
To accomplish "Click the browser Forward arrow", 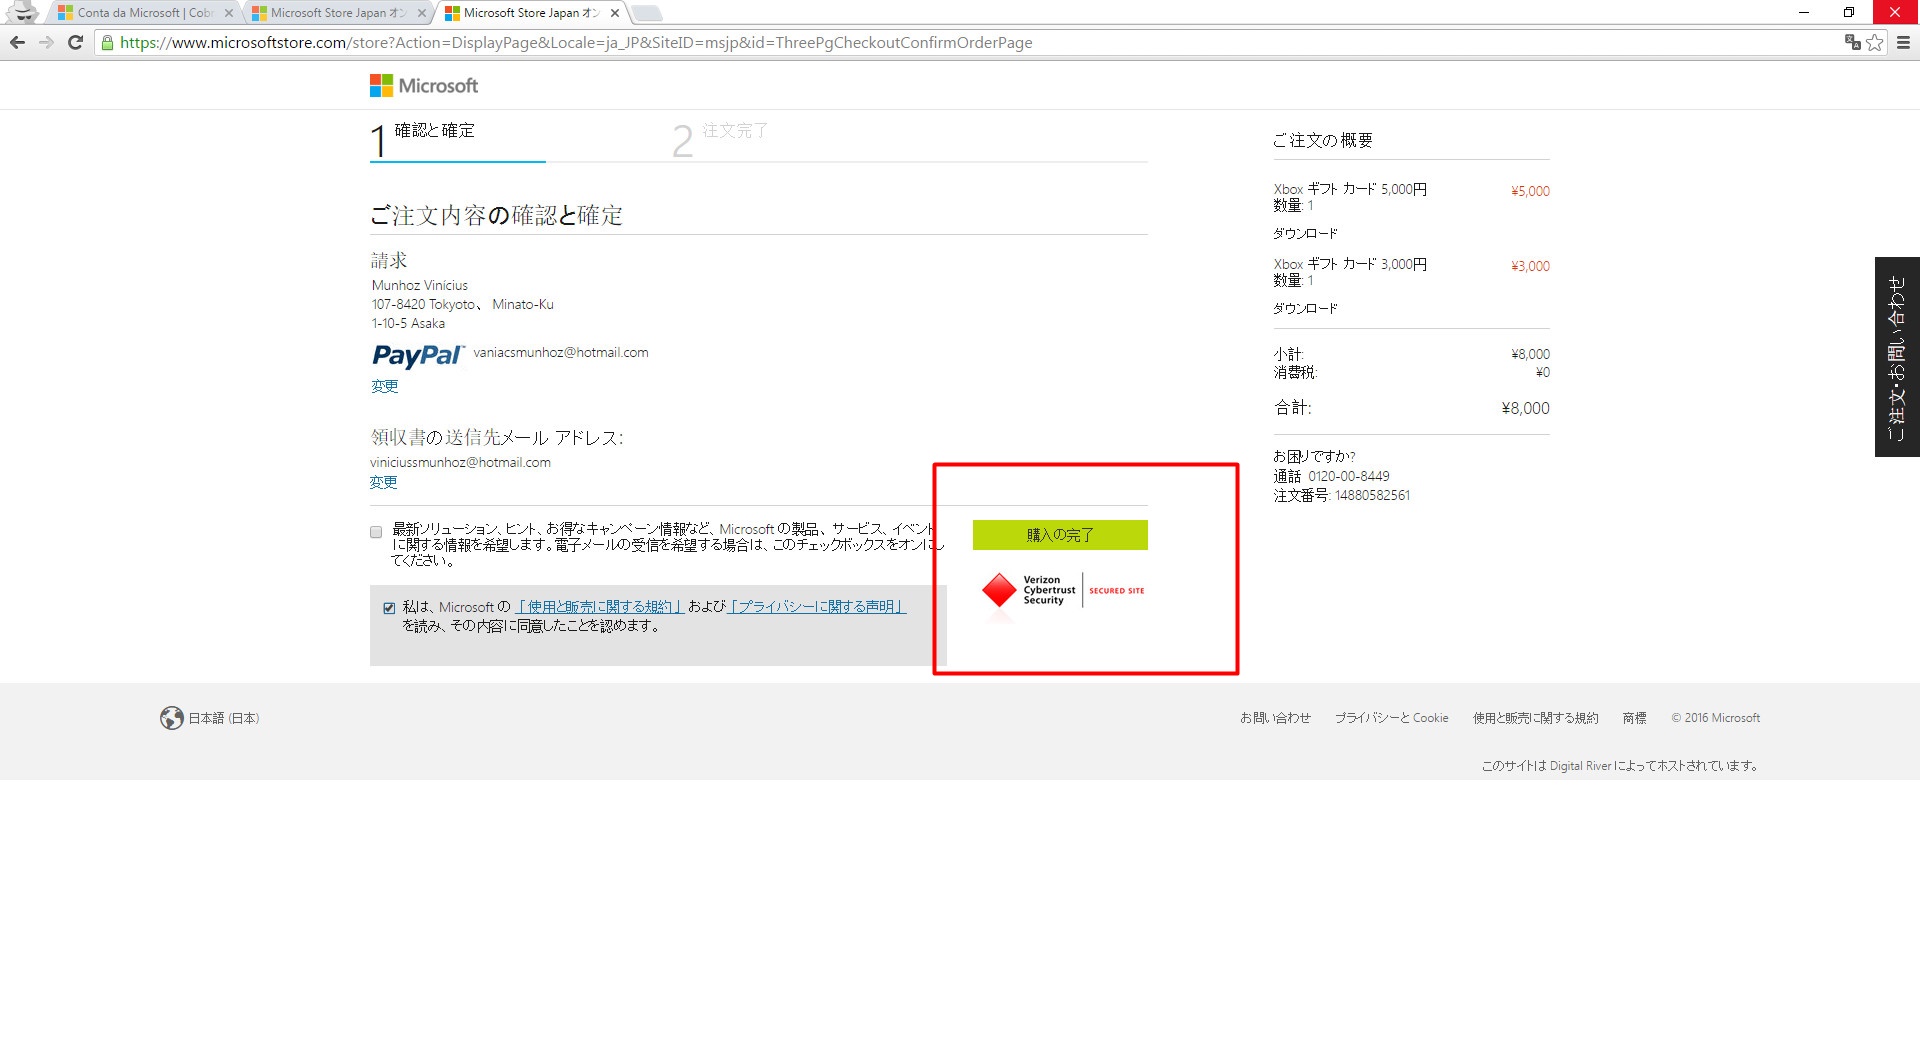I will 46,42.
